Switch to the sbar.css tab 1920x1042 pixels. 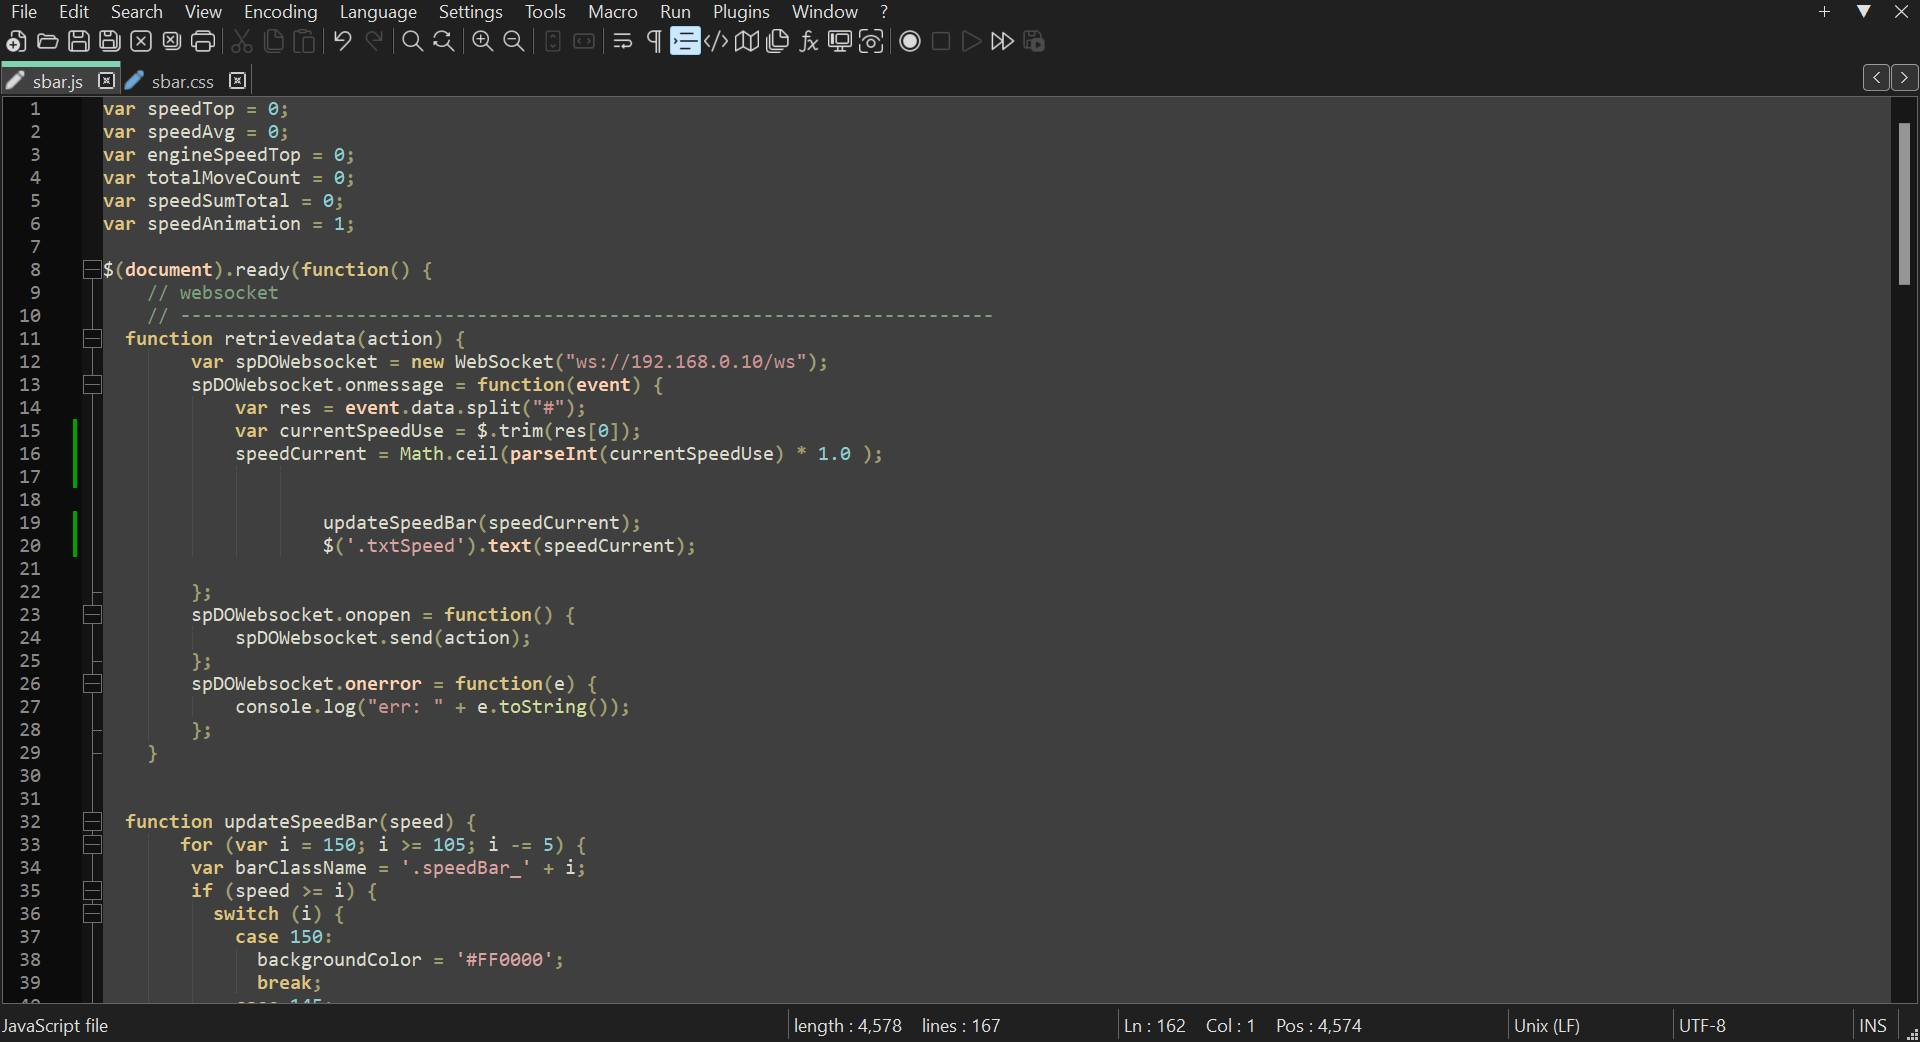[183, 81]
